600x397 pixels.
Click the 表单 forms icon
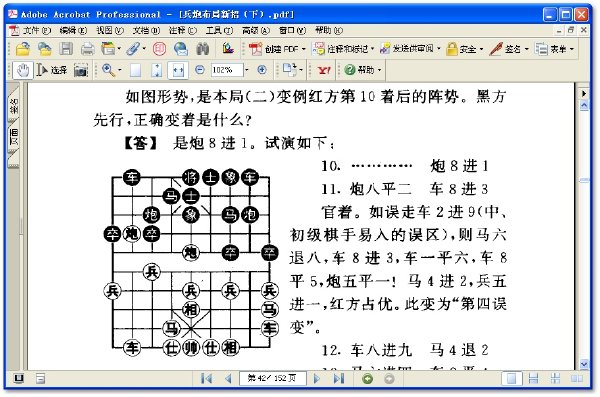[x=541, y=49]
